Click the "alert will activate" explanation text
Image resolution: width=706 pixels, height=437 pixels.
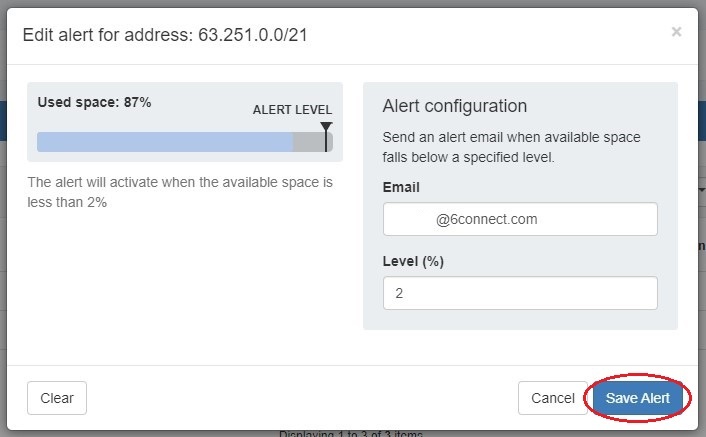(x=179, y=192)
